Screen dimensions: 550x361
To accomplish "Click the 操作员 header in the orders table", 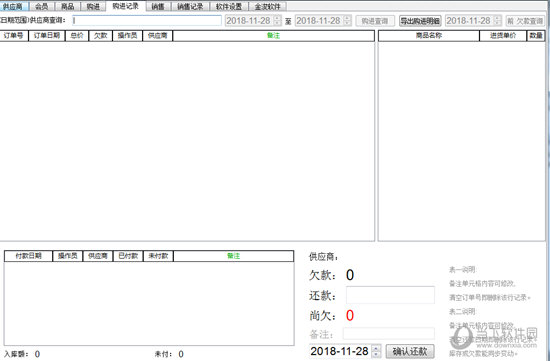I will click(127, 36).
